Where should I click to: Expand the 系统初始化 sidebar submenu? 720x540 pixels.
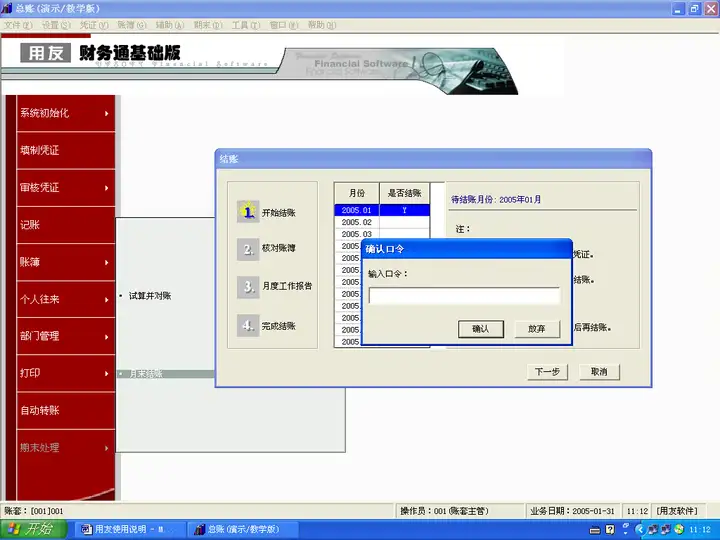click(66, 113)
